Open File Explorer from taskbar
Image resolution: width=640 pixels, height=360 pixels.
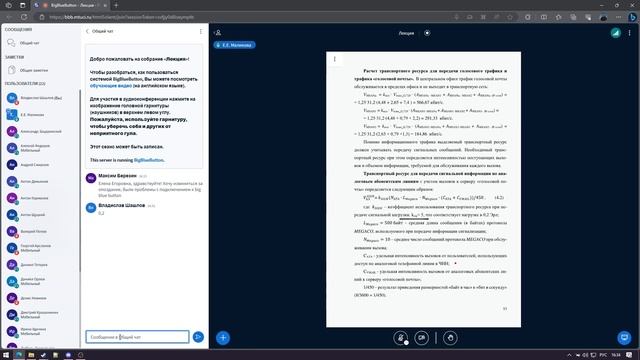31,355
